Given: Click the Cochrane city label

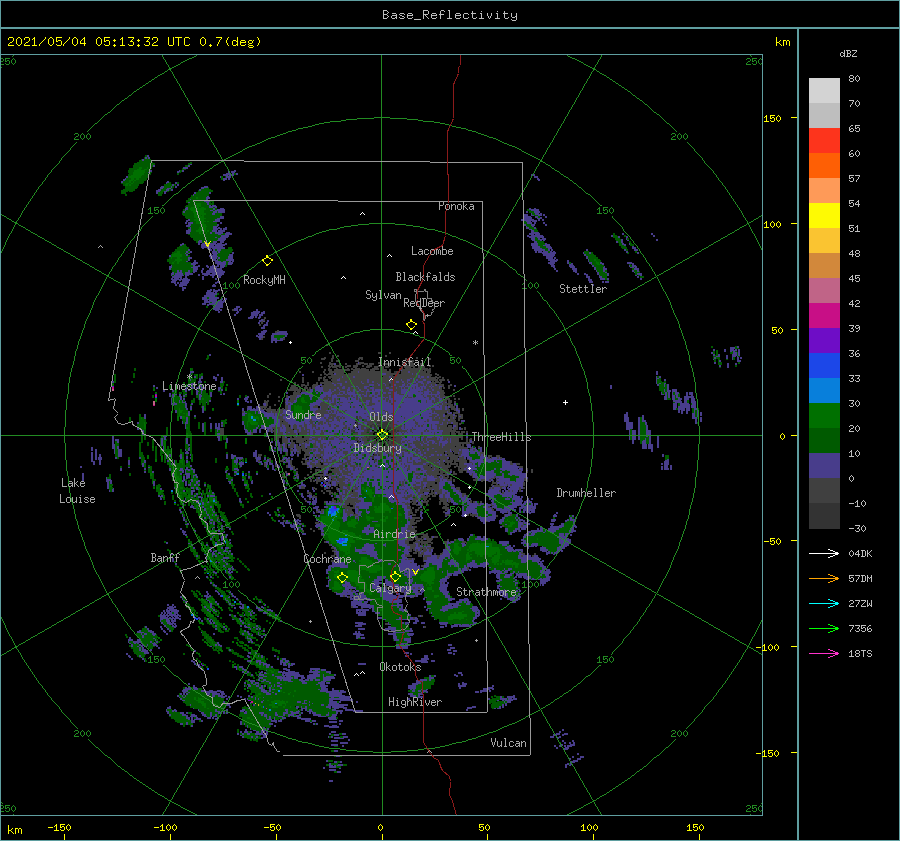Looking at the screenshot, I should coord(327,559).
